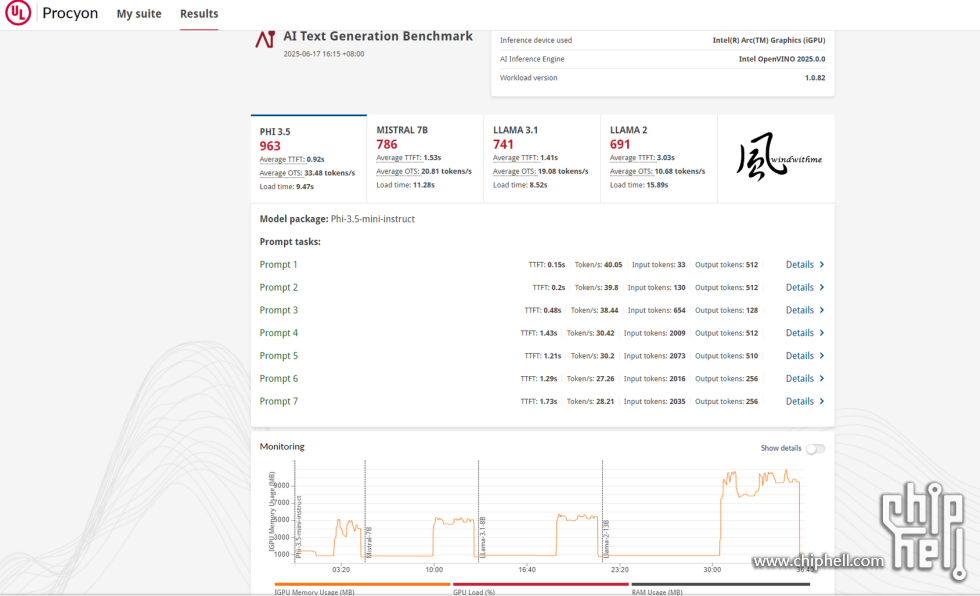Click 'Average TTFT' under LLAMA 2
Image resolution: width=980 pixels, height=596 pixels.
click(632, 157)
